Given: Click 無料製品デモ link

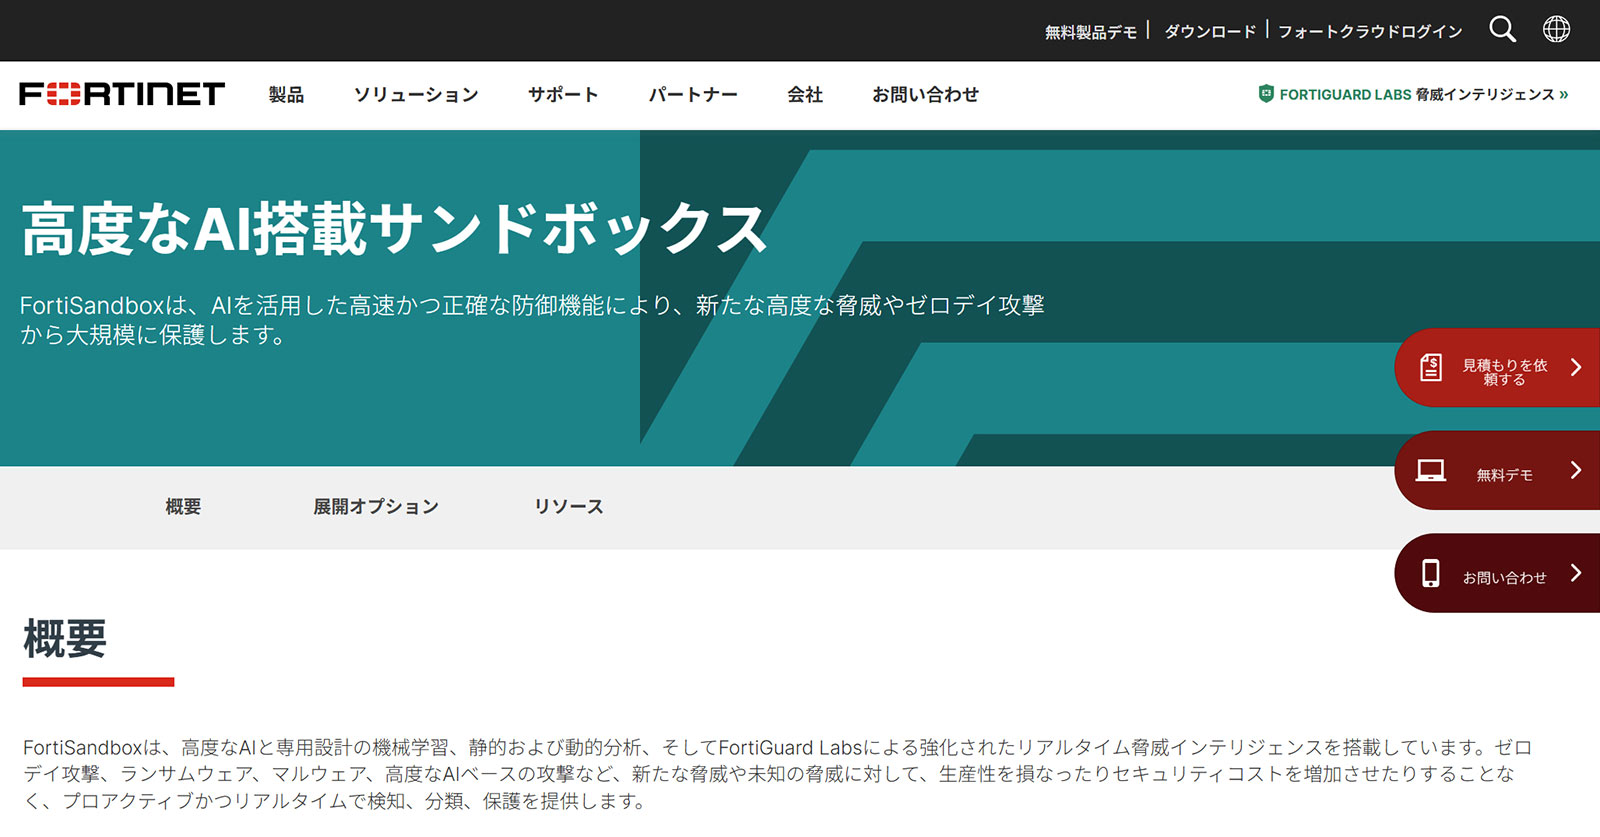Looking at the screenshot, I should point(1091,32).
